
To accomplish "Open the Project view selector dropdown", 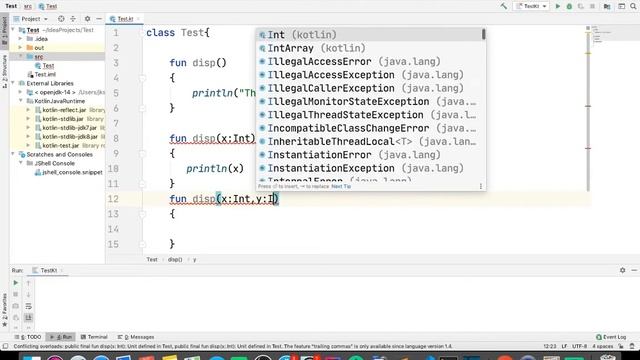I will pos(31,19).
